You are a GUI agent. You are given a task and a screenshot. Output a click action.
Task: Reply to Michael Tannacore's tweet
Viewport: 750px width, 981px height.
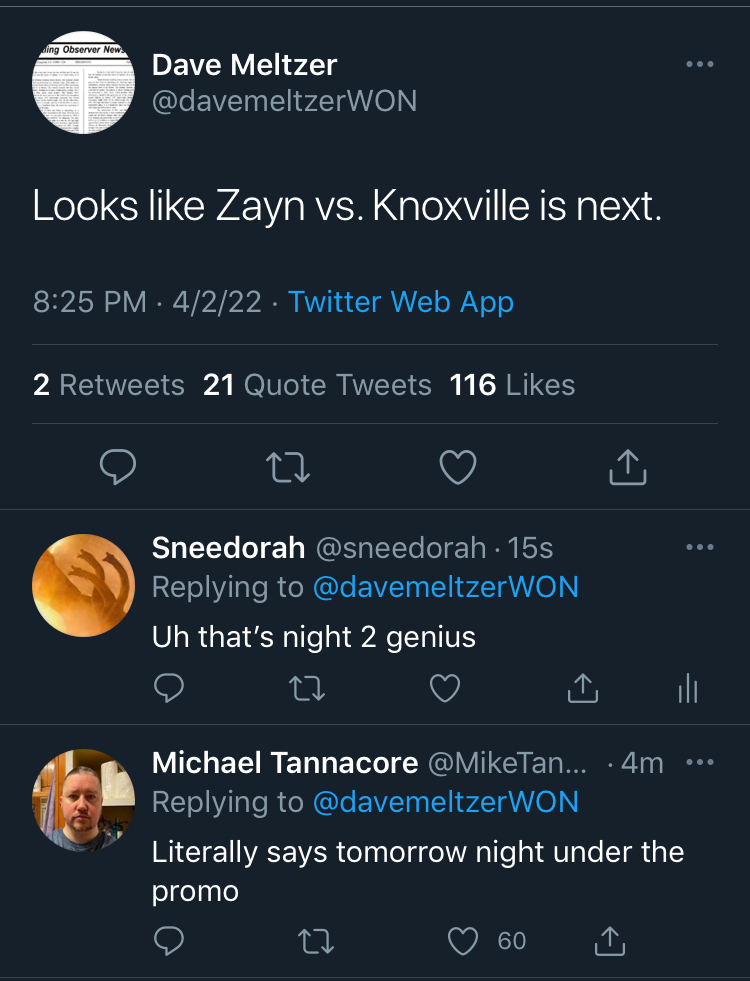(x=170, y=941)
